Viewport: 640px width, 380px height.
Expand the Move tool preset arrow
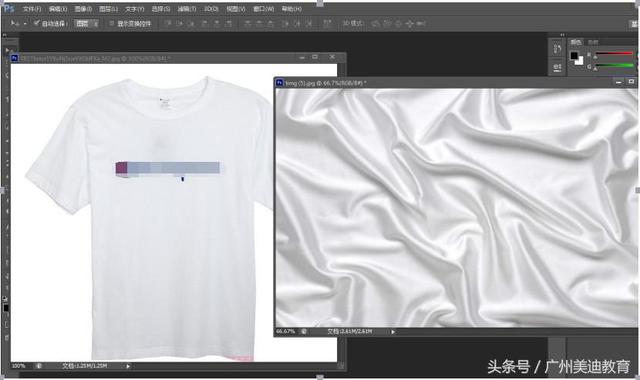coord(25,24)
